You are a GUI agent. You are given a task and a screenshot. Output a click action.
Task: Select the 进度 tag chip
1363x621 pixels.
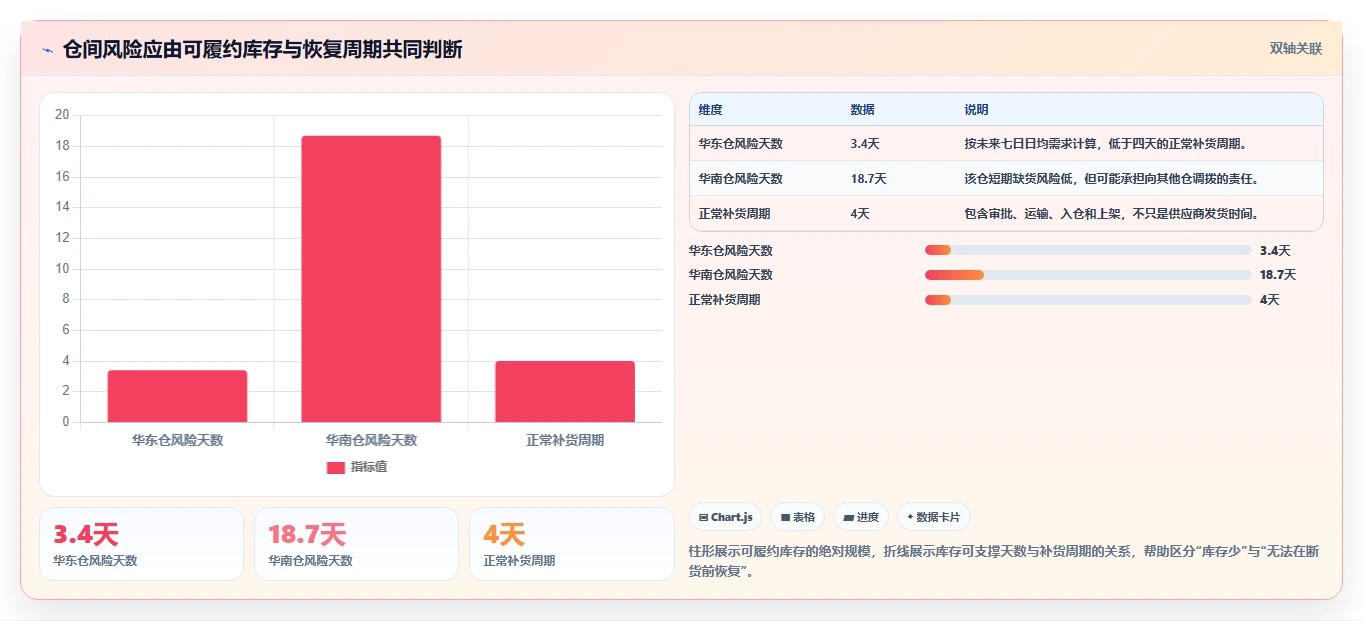861,517
